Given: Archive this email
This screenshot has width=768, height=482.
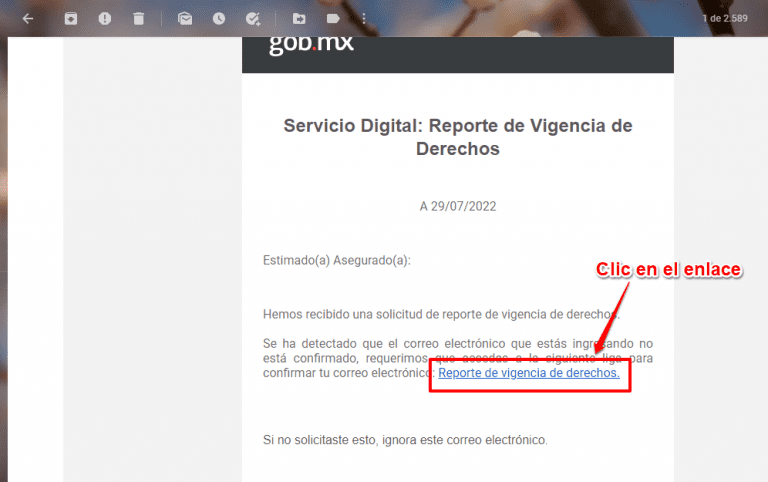Looking at the screenshot, I should pyautogui.click(x=71, y=19).
